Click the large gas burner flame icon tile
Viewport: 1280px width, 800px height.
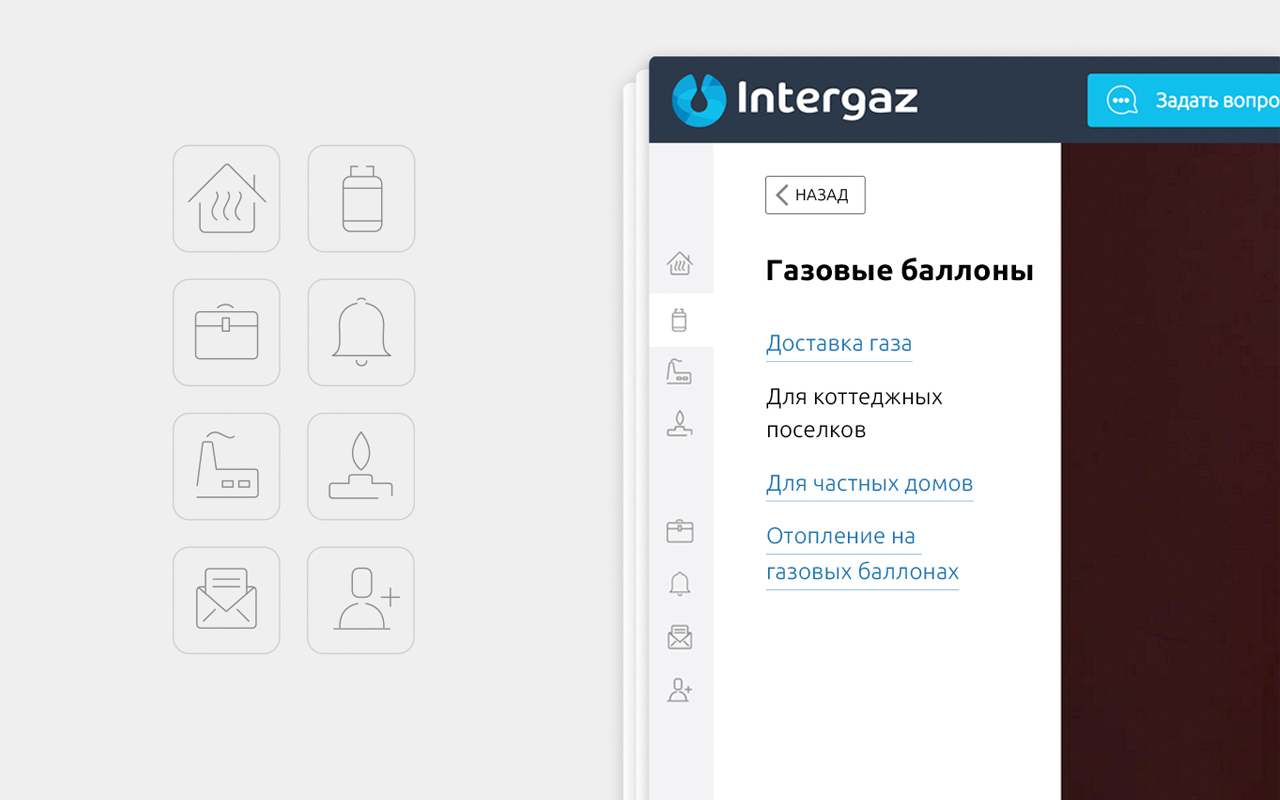[361, 466]
